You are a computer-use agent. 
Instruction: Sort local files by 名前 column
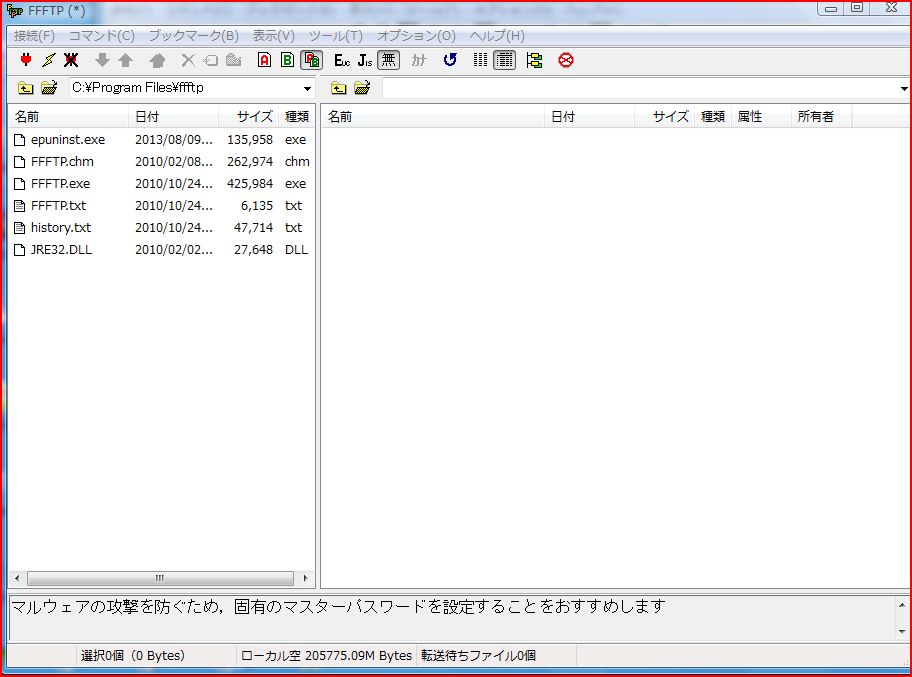coord(69,117)
